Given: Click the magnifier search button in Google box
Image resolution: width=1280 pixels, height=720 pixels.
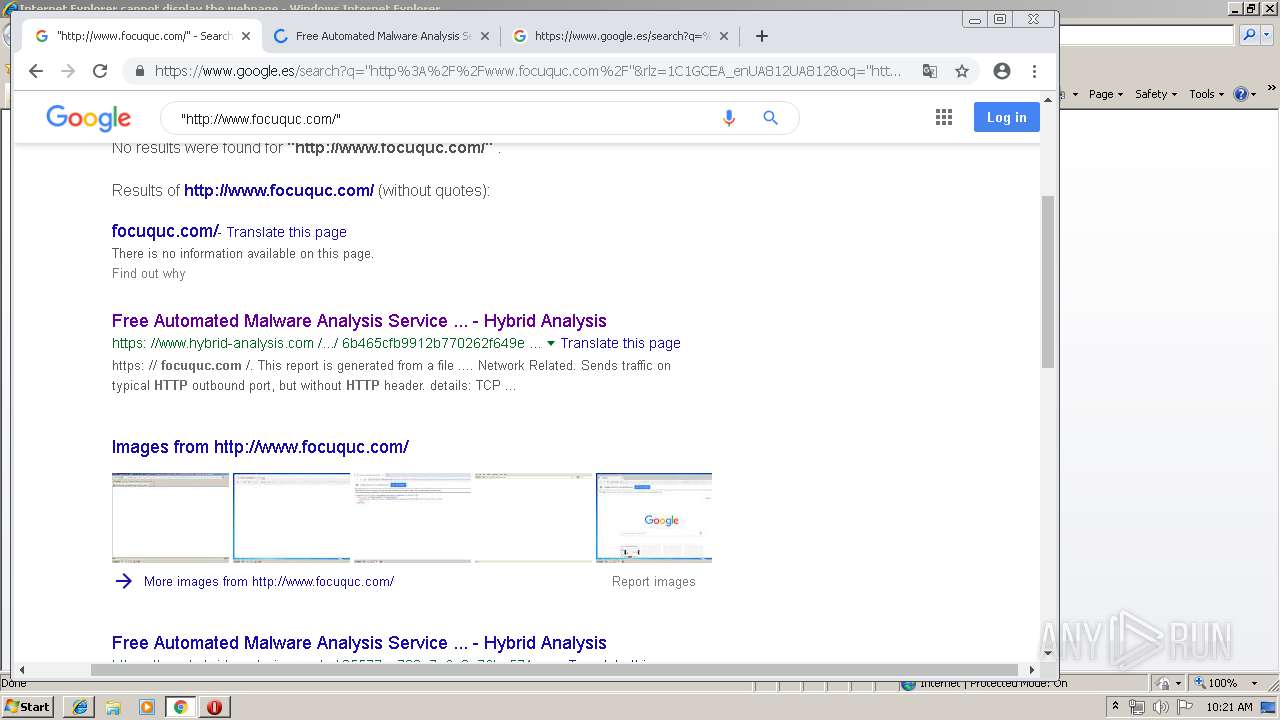Looking at the screenshot, I should [x=770, y=118].
